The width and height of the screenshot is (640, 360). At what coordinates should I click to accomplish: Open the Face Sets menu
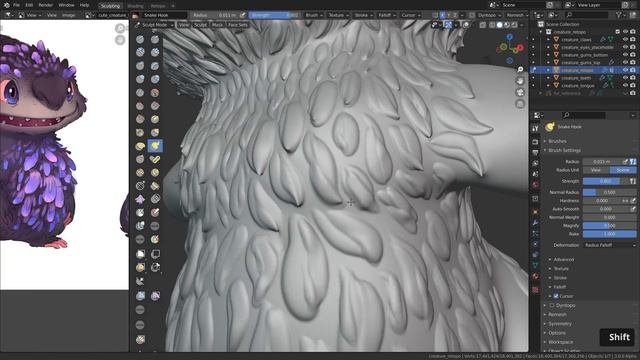[x=238, y=25]
